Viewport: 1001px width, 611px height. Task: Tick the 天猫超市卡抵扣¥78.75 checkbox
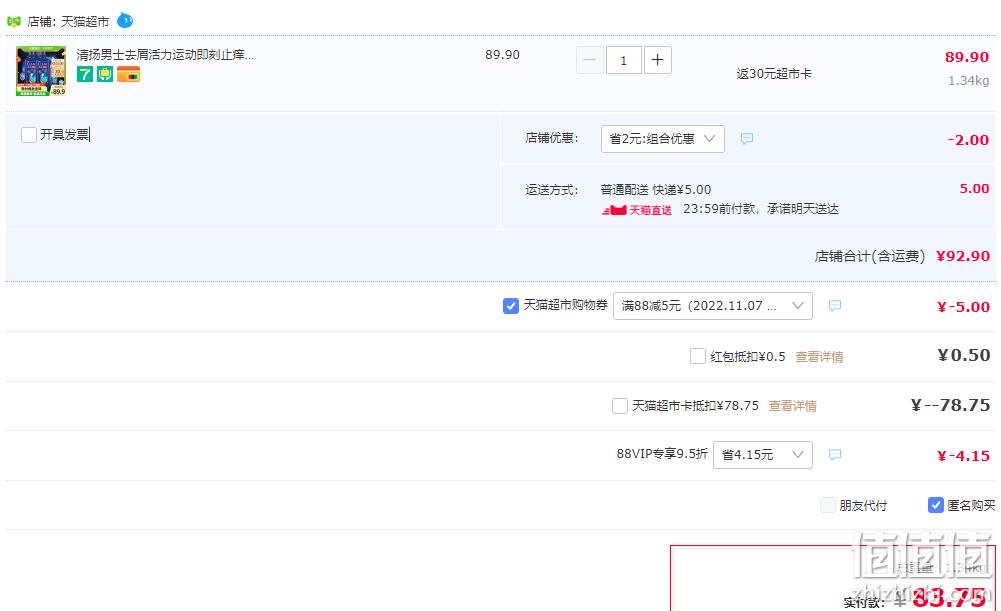[620, 405]
